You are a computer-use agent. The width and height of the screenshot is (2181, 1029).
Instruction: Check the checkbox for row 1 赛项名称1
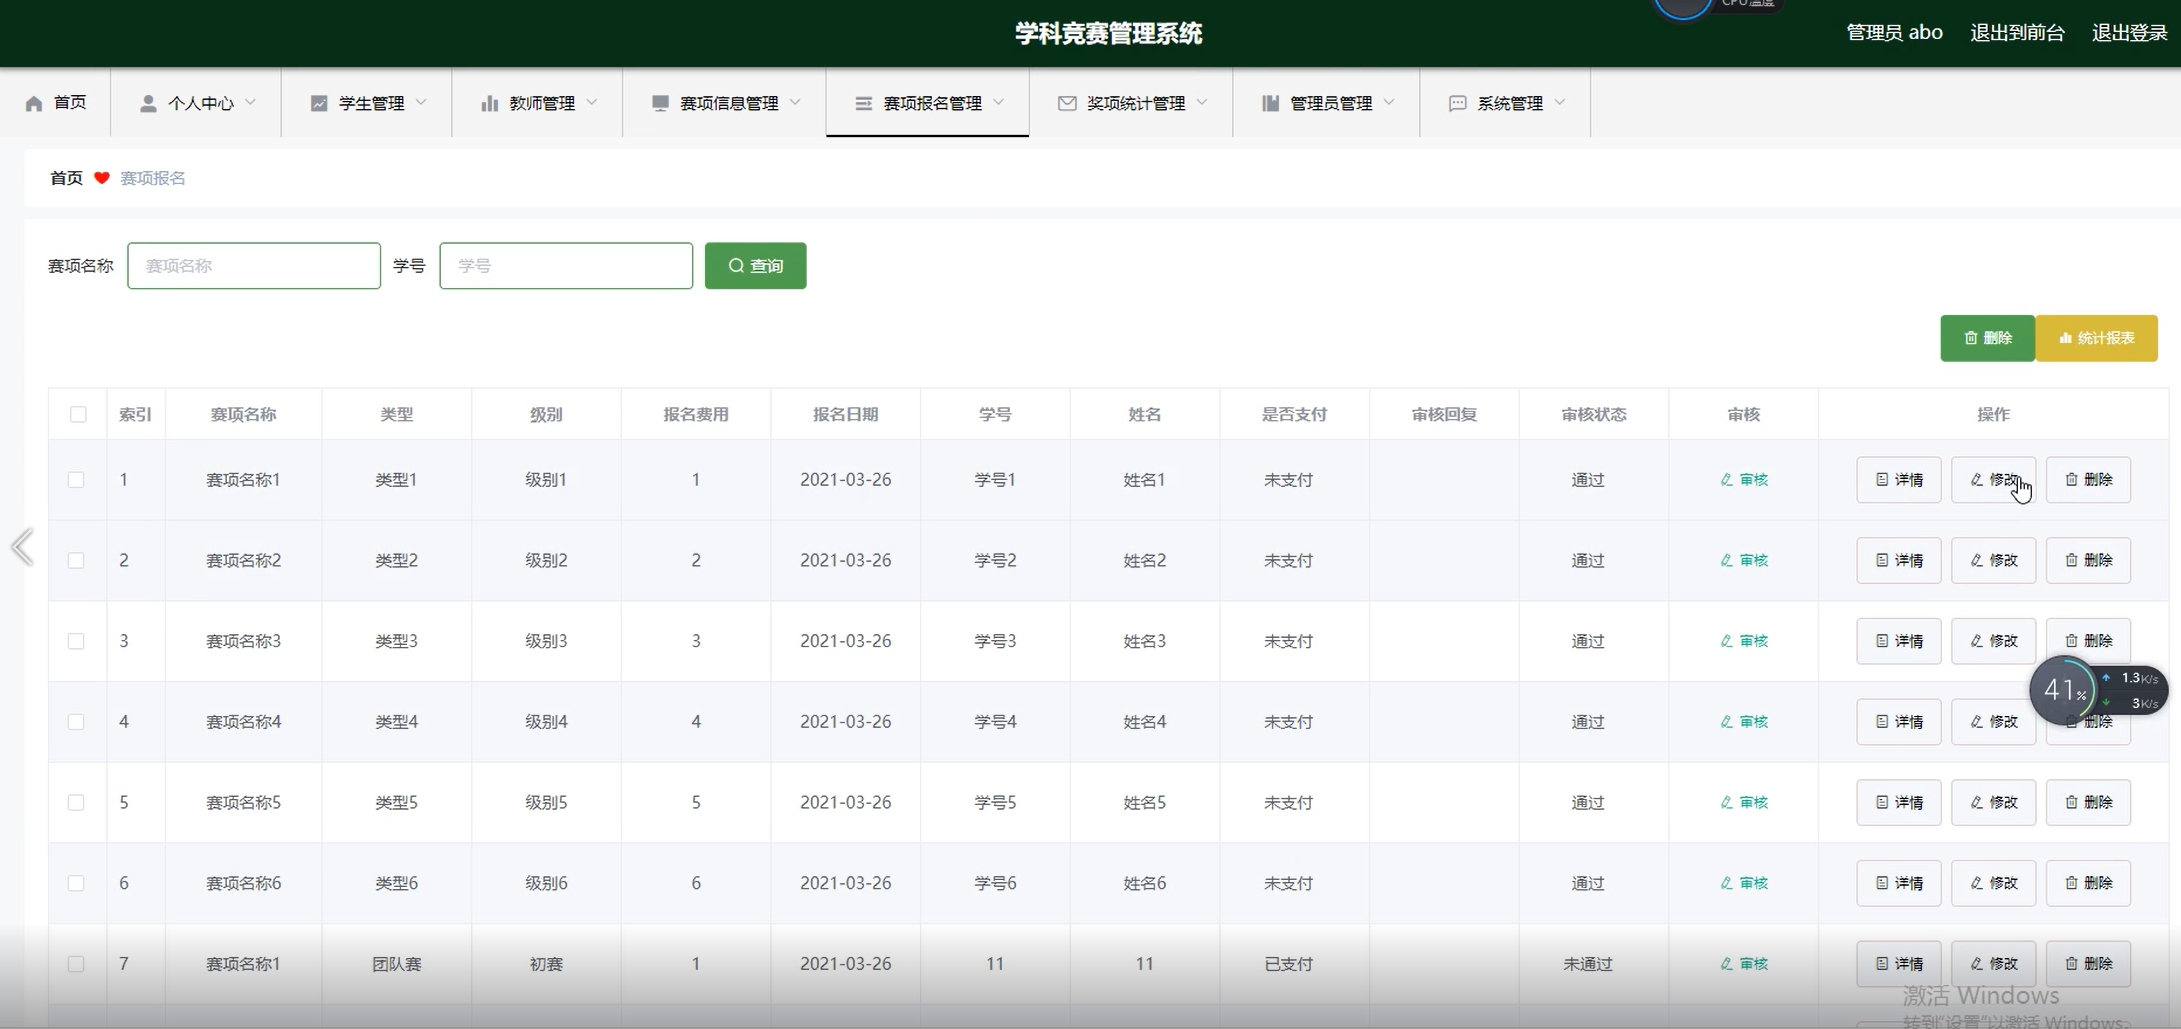point(76,480)
